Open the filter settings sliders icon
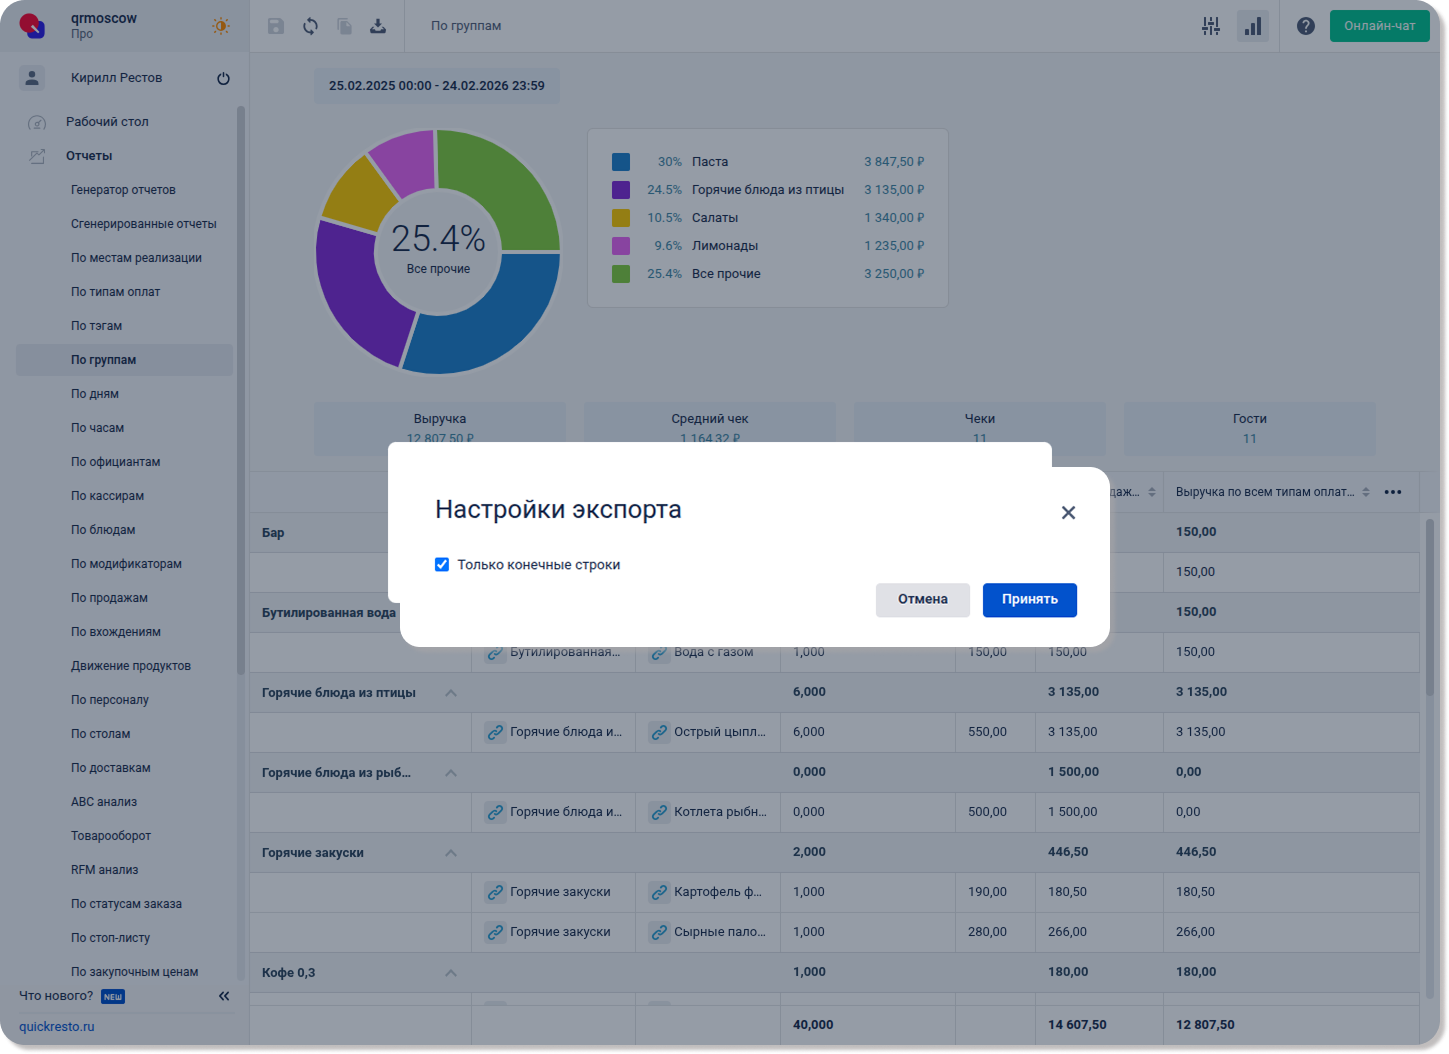 coord(1210,26)
